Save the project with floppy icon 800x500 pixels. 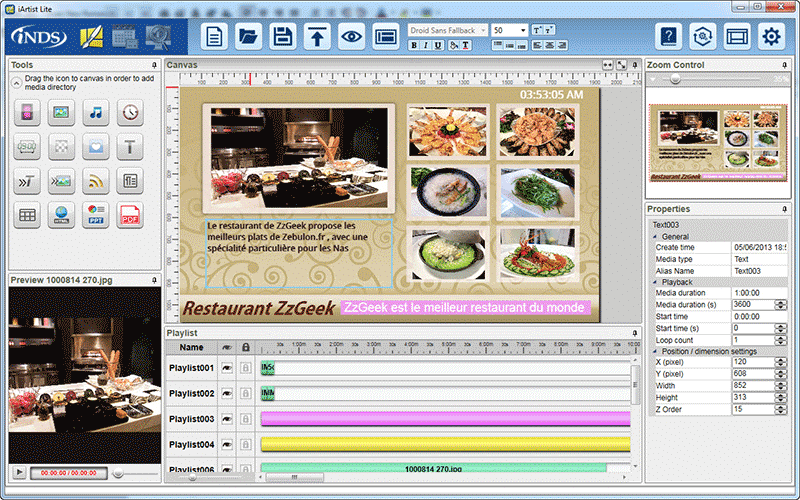coord(283,37)
